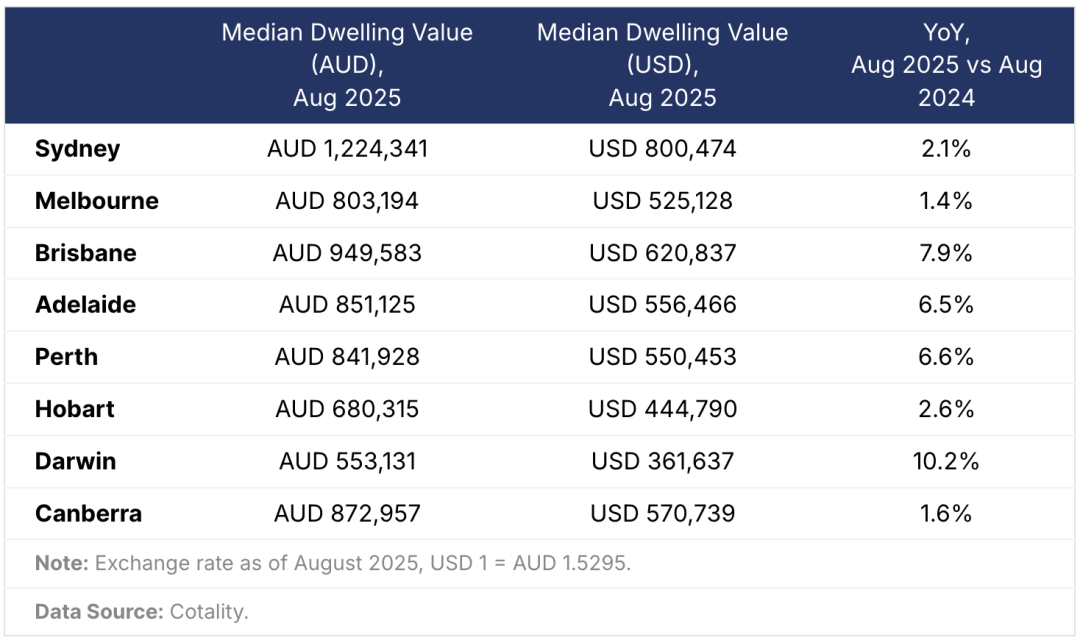Click the Median Dwelling Value (AUD) column header
This screenshot has width=1080, height=643.
click(x=347, y=65)
